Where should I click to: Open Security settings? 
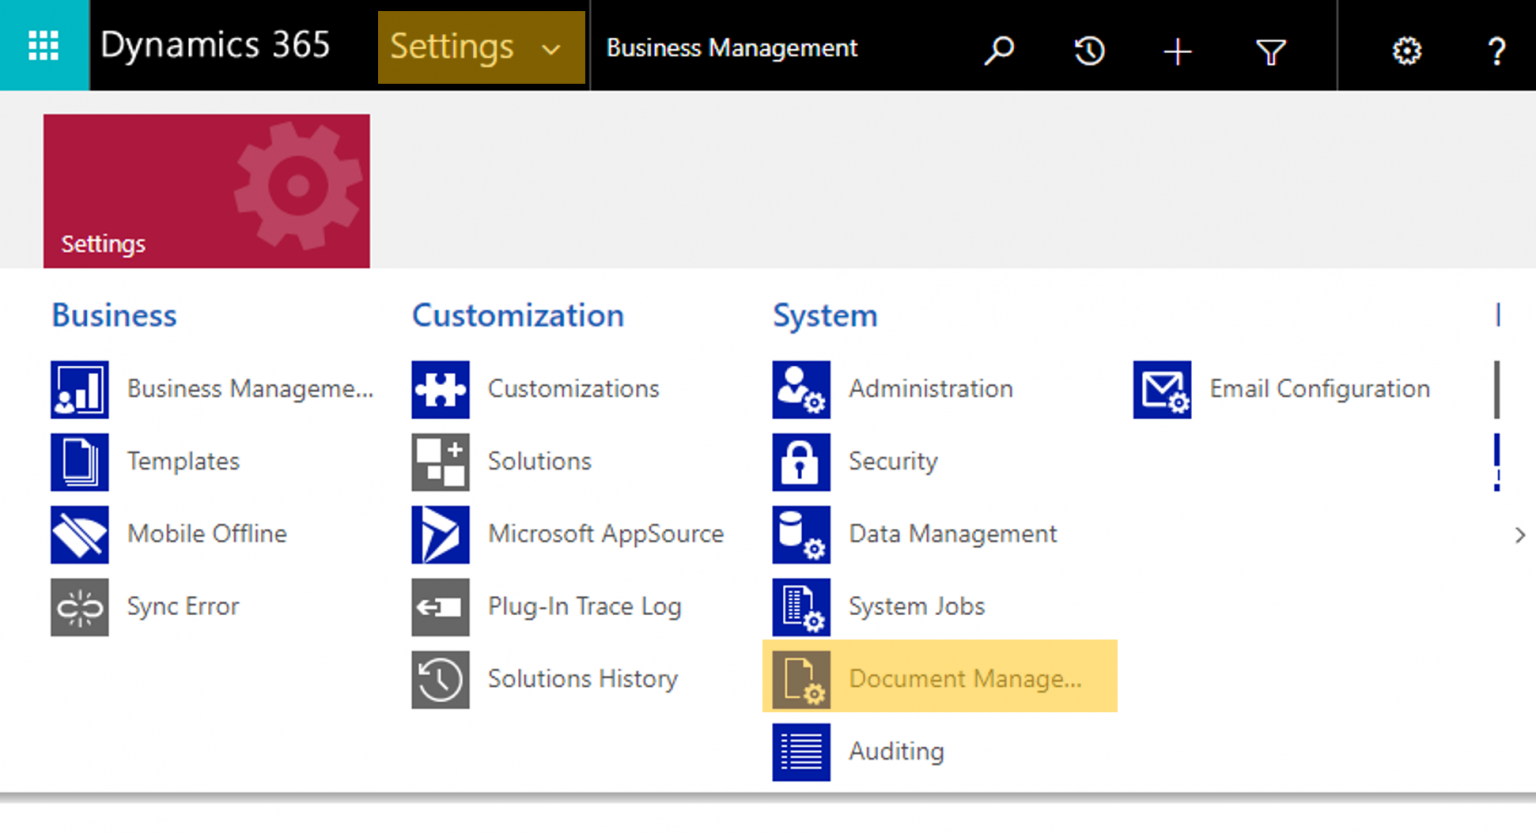click(893, 462)
